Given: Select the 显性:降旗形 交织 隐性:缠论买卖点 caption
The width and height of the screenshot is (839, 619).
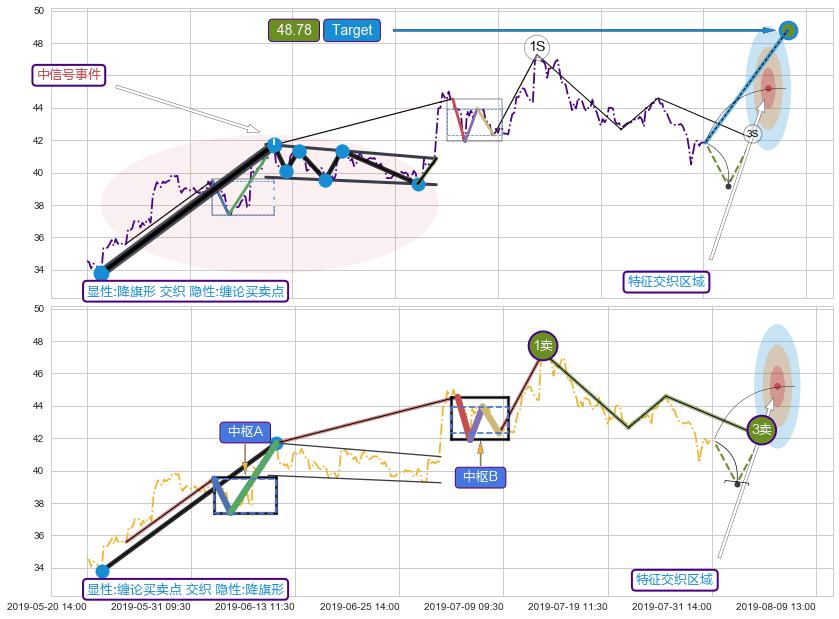Looking at the screenshot, I should click(x=186, y=292).
